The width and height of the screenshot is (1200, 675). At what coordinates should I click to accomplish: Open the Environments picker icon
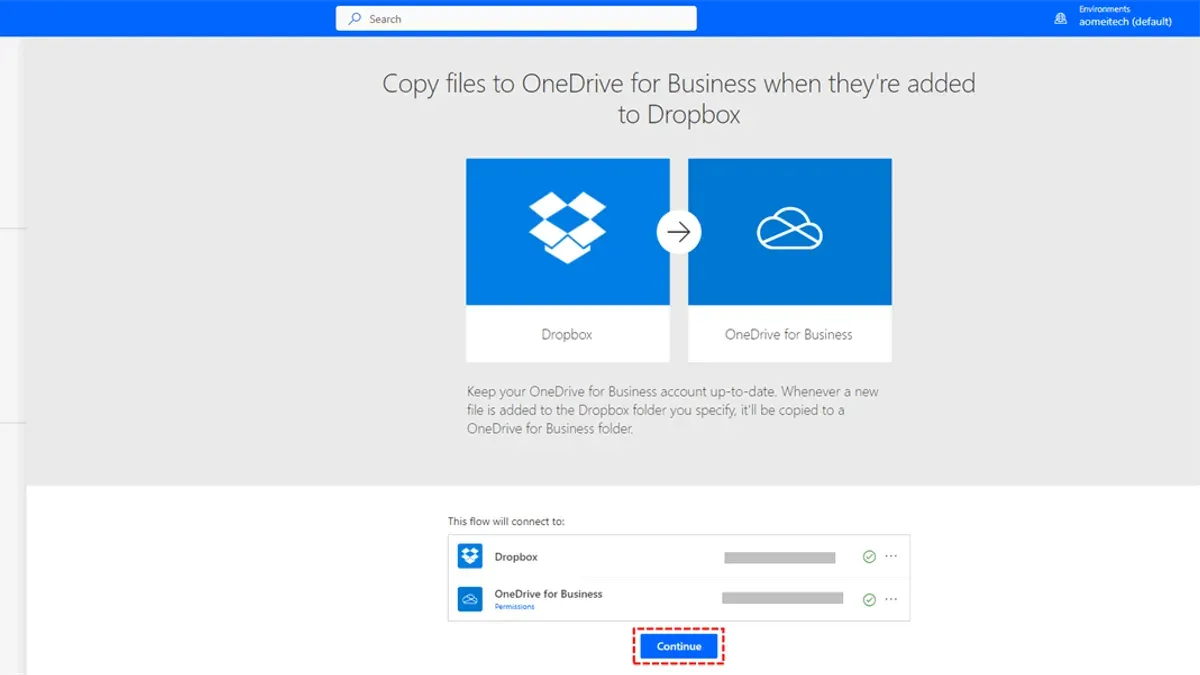point(1061,18)
